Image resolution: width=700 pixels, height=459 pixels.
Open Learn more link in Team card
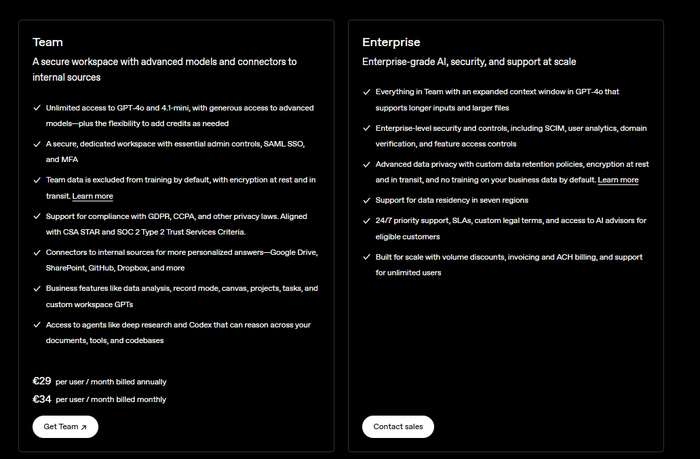click(x=93, y=197)
